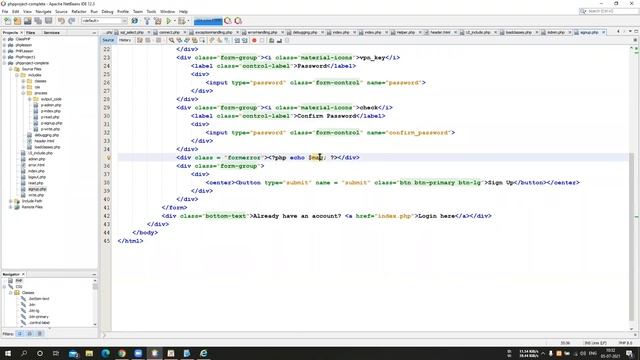Switch to the Services tab
Screen dimensions: 640x360
[x=51, y=32]
